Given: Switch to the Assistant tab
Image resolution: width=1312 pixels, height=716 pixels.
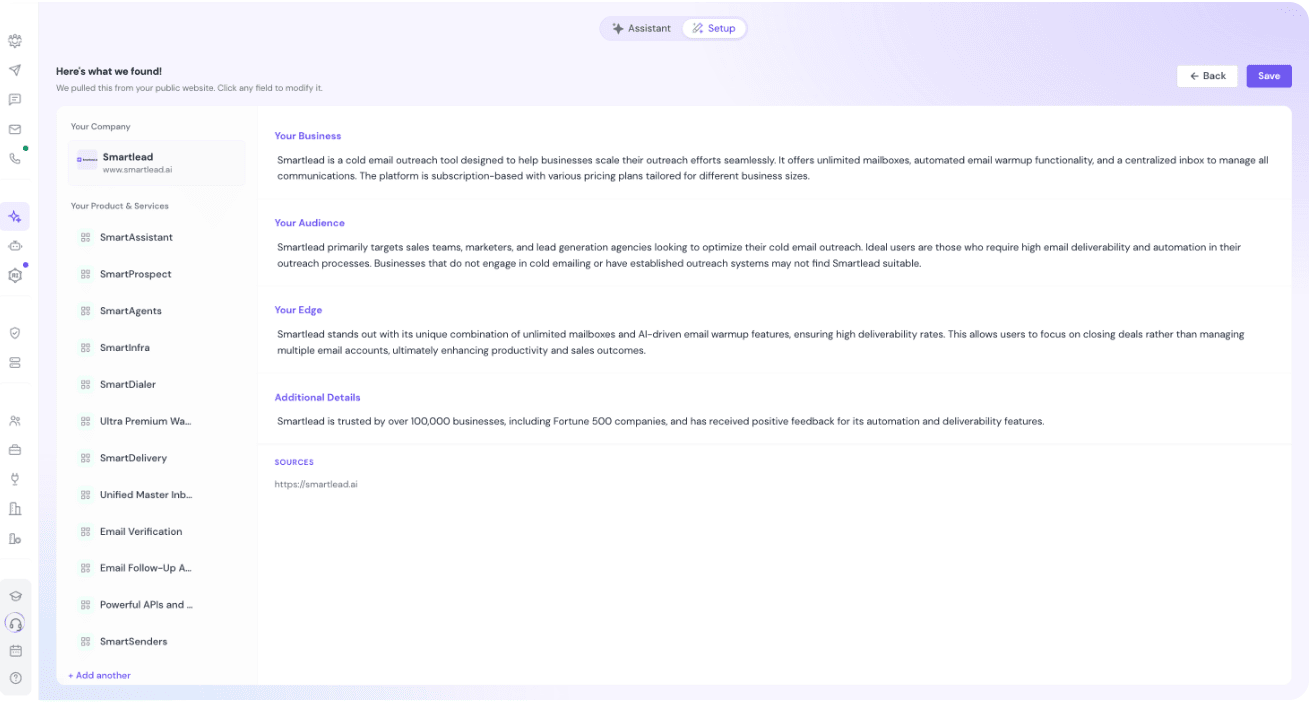Looking at the screenshot, I should pos(641,29).
